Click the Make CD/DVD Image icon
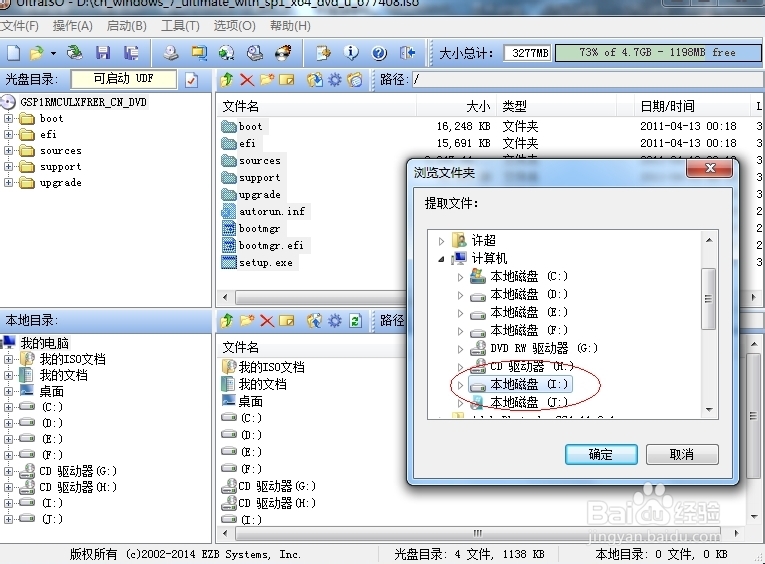The width and height of the screenshot is (765, 564). click(170, 53)
